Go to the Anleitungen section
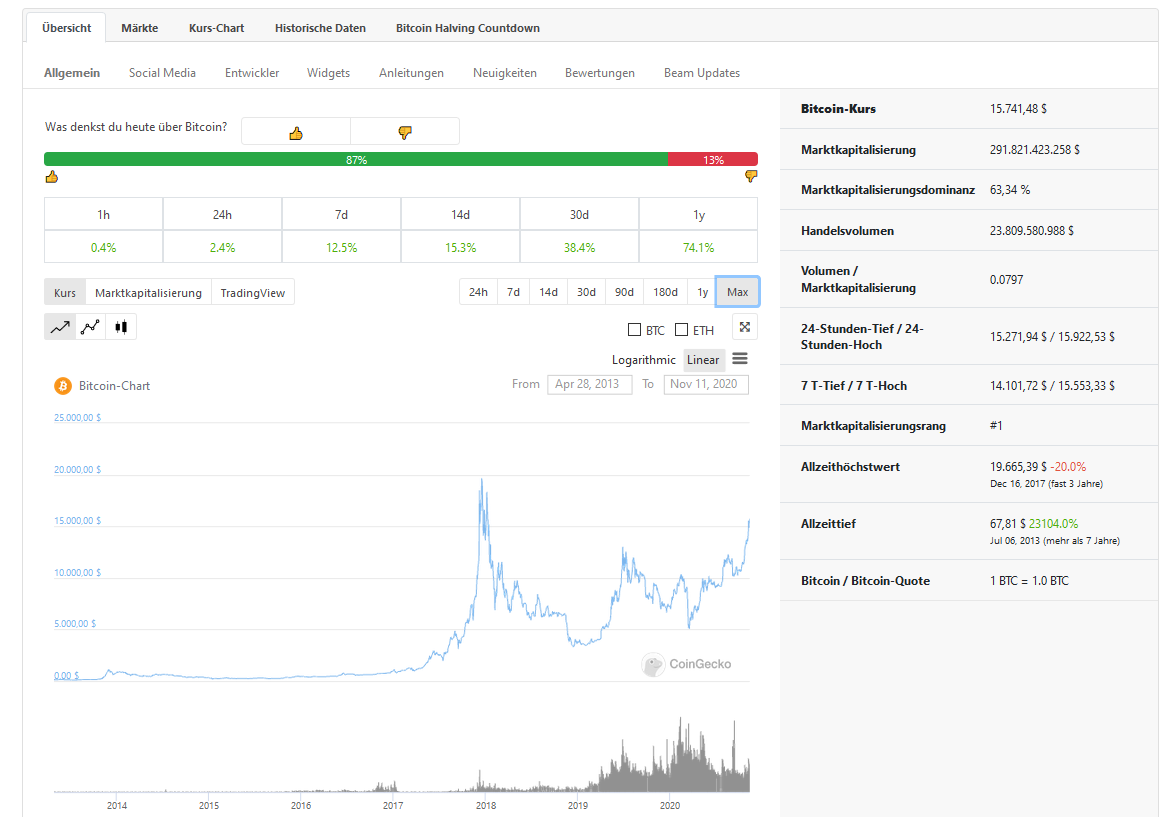Image resolution: width=1175 pixels, height=817 pixels. (411, 73)
